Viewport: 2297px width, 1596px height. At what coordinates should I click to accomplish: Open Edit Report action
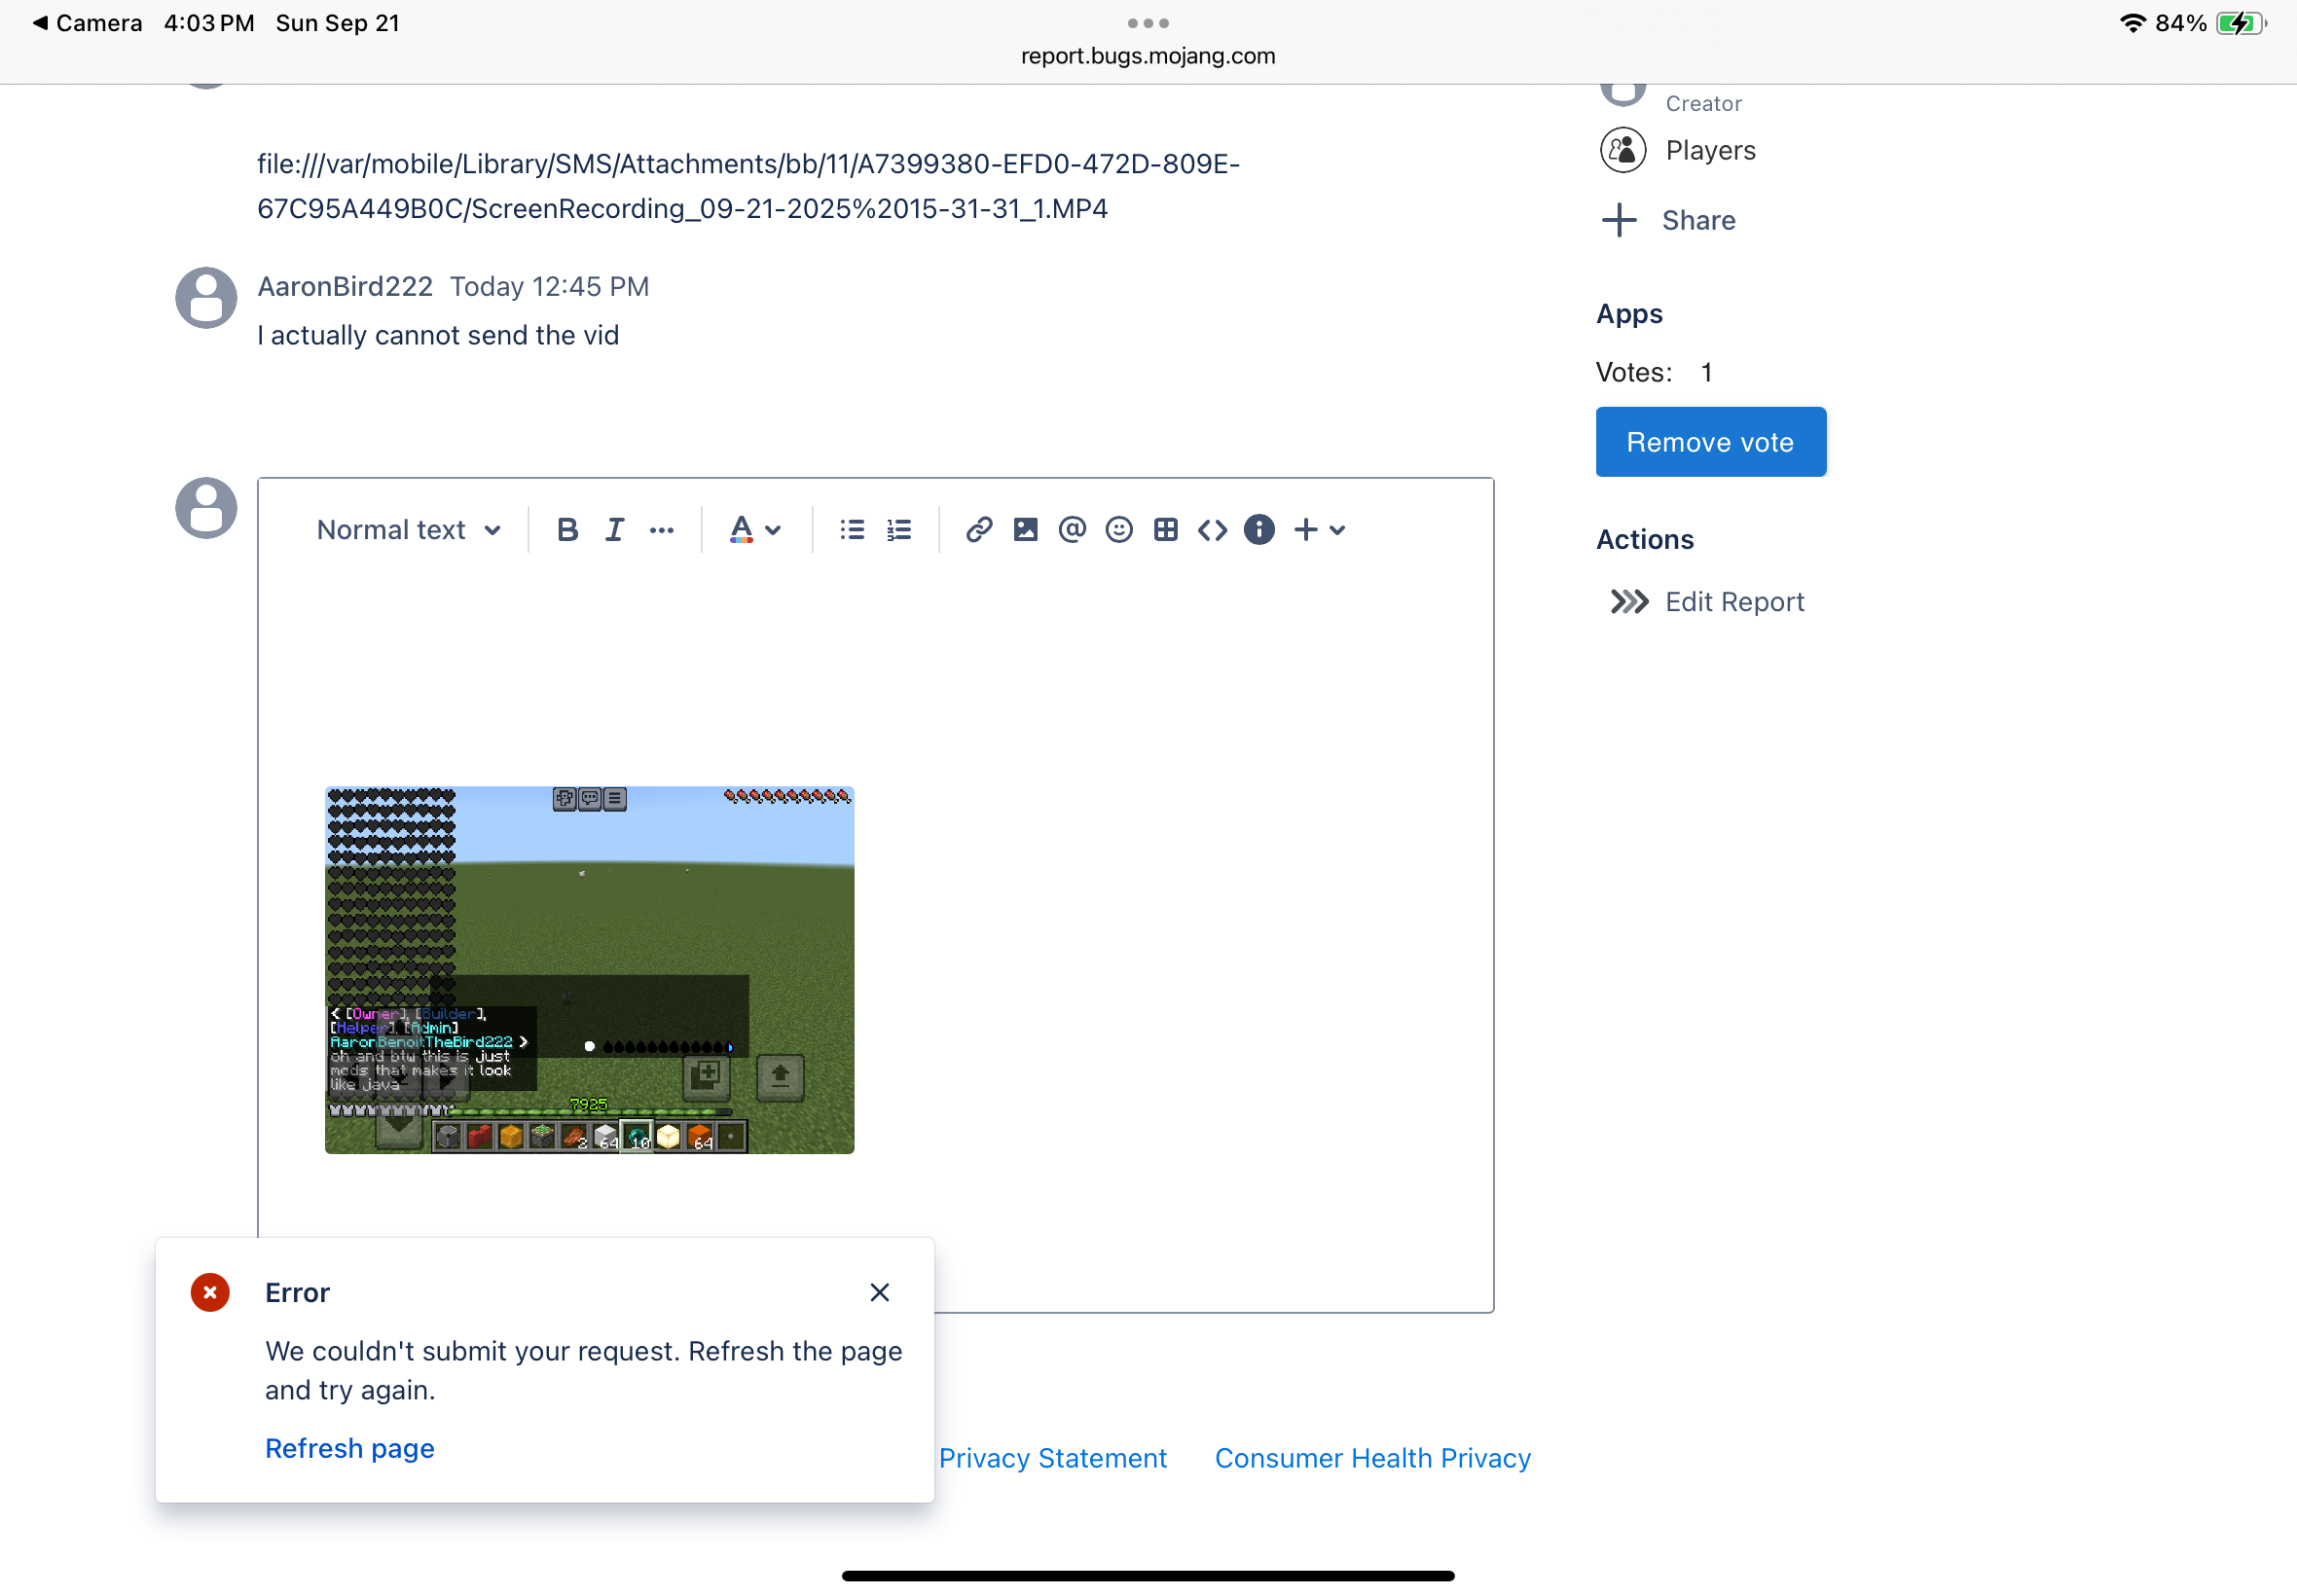pos(1733,602)
